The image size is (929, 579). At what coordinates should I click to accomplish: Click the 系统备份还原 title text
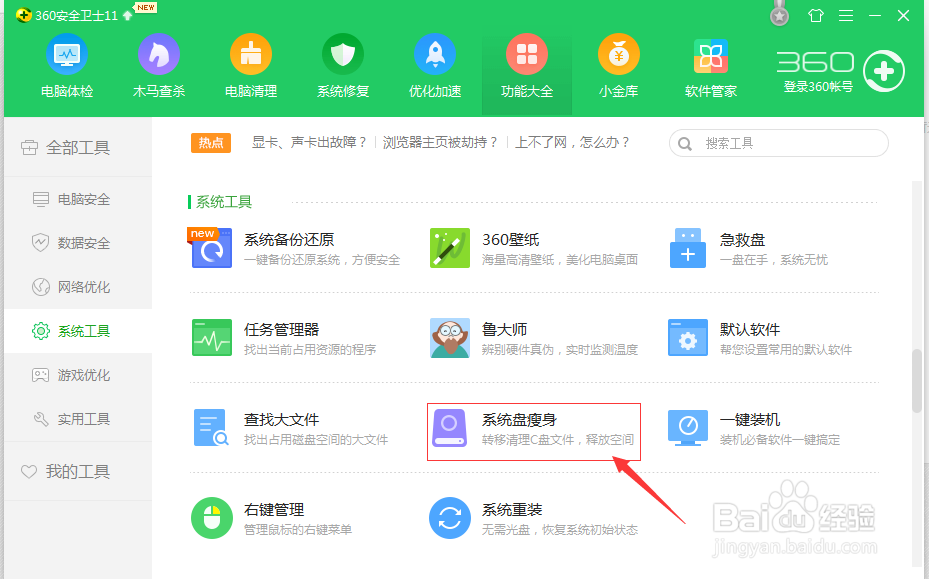point(289,239)
